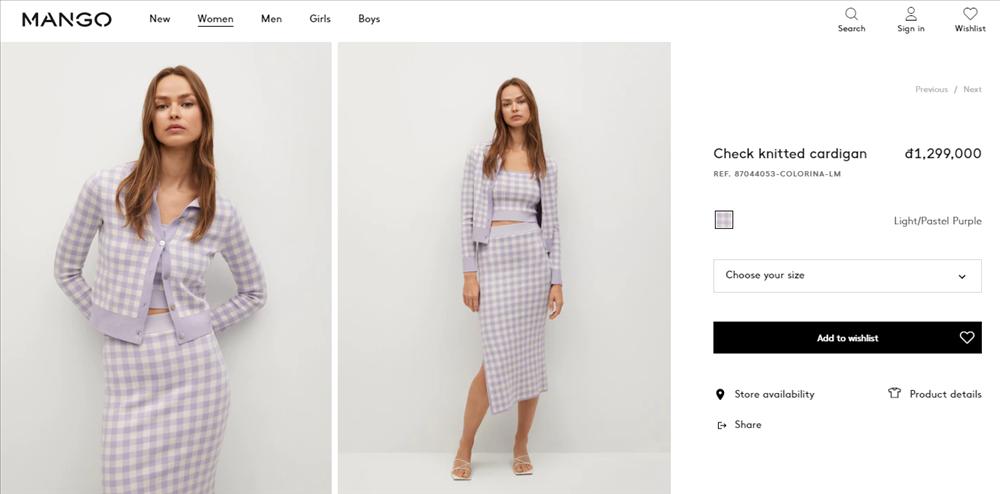Go to the MANGO logo homepage
This screenshot has width=1000, height=494.
(67, 19)
